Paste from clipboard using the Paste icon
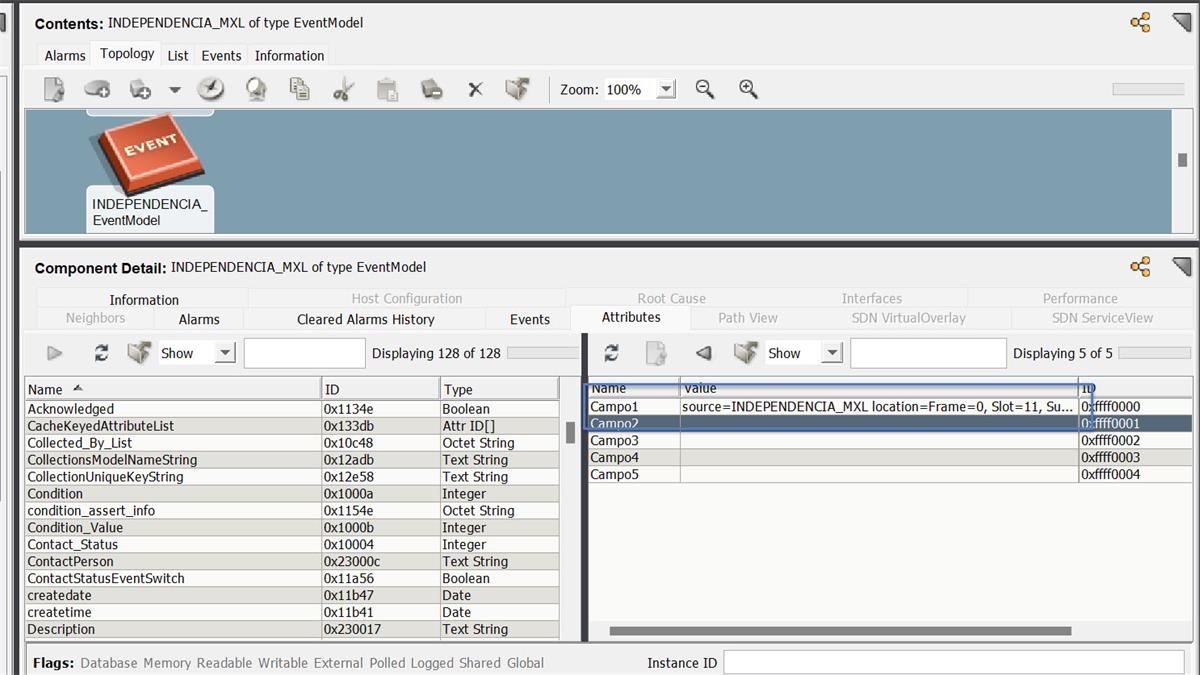 [x=388, y=89]
